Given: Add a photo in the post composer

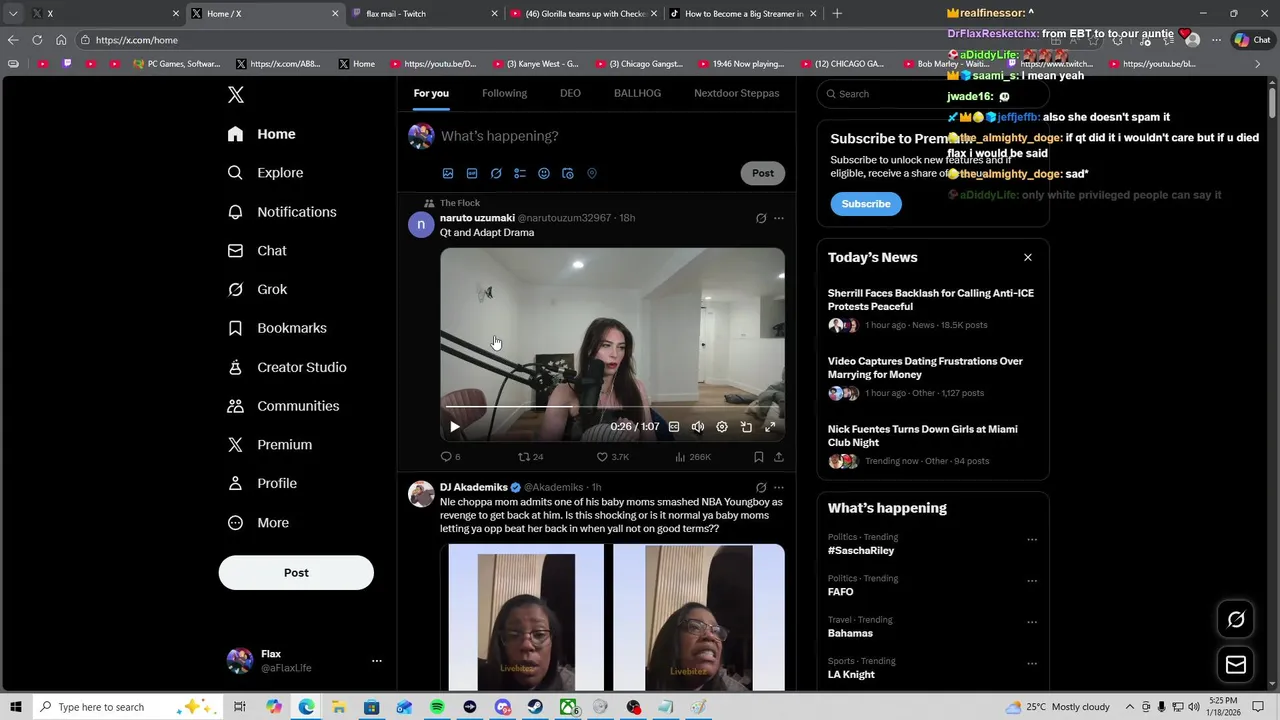Looking at the screenshot, I should click(448, 173).
